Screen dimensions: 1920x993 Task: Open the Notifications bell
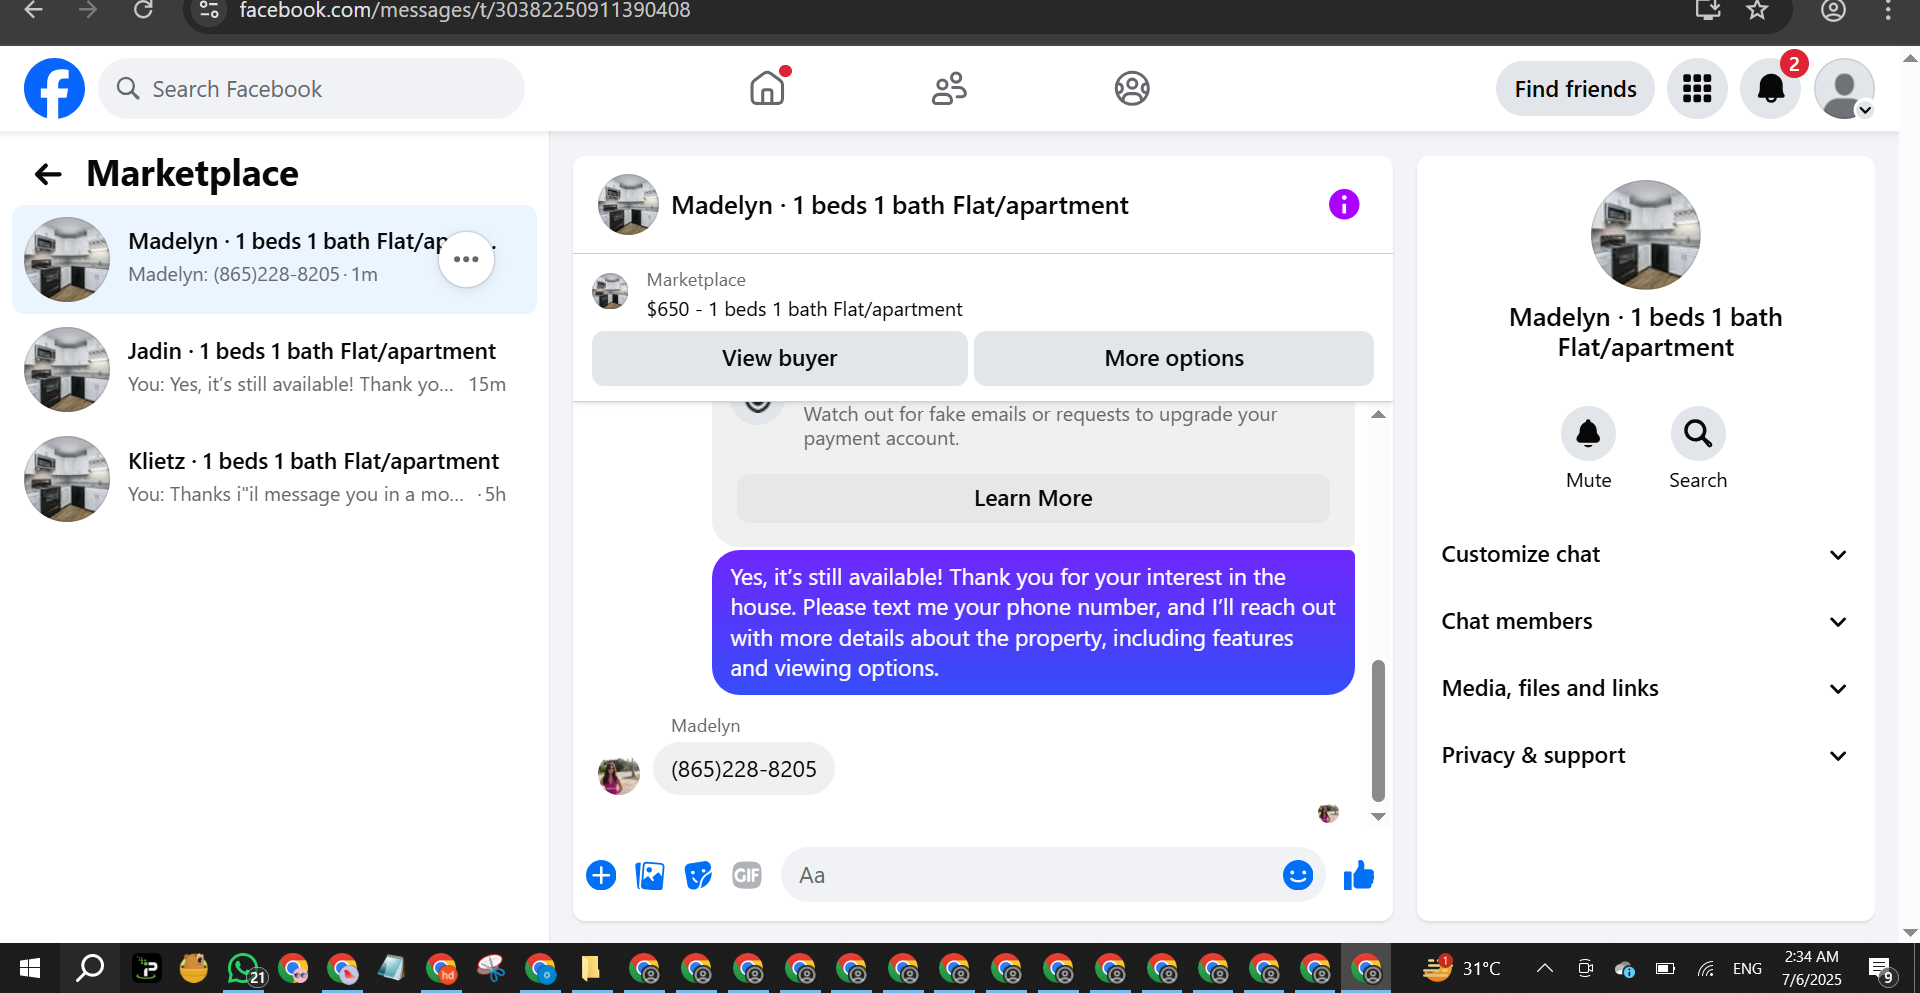(1771, 89)
